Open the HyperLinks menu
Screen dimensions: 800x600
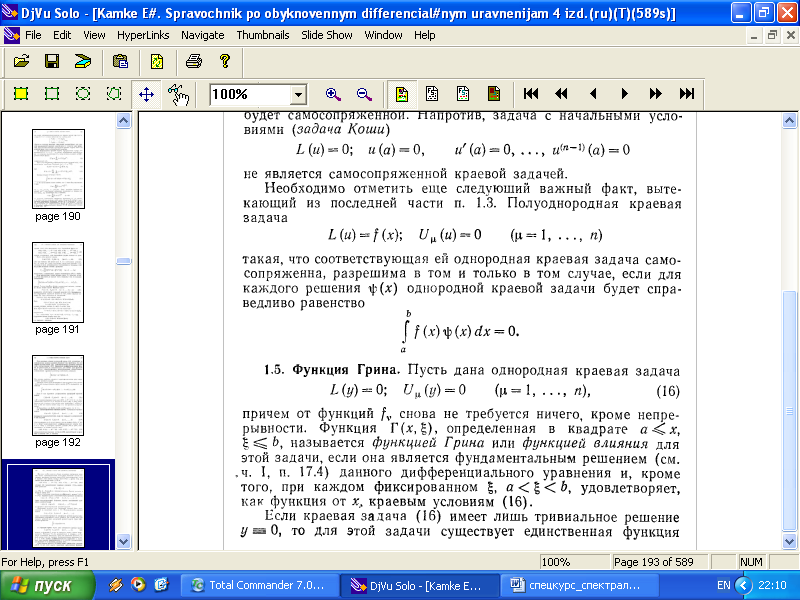[143, 35]
